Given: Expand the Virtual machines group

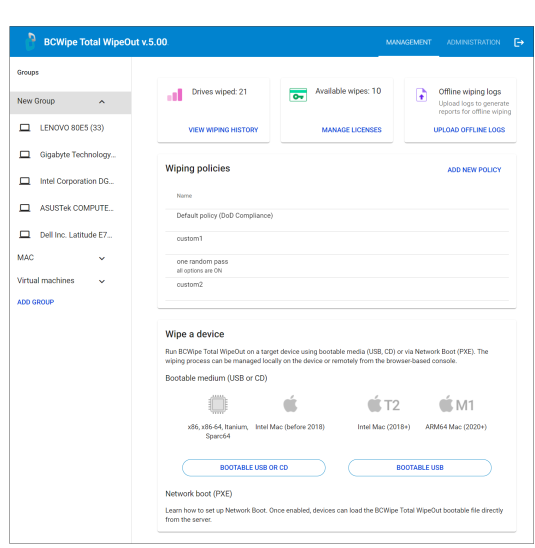Looking at the screenshot, I should click(x=102, y=281).
